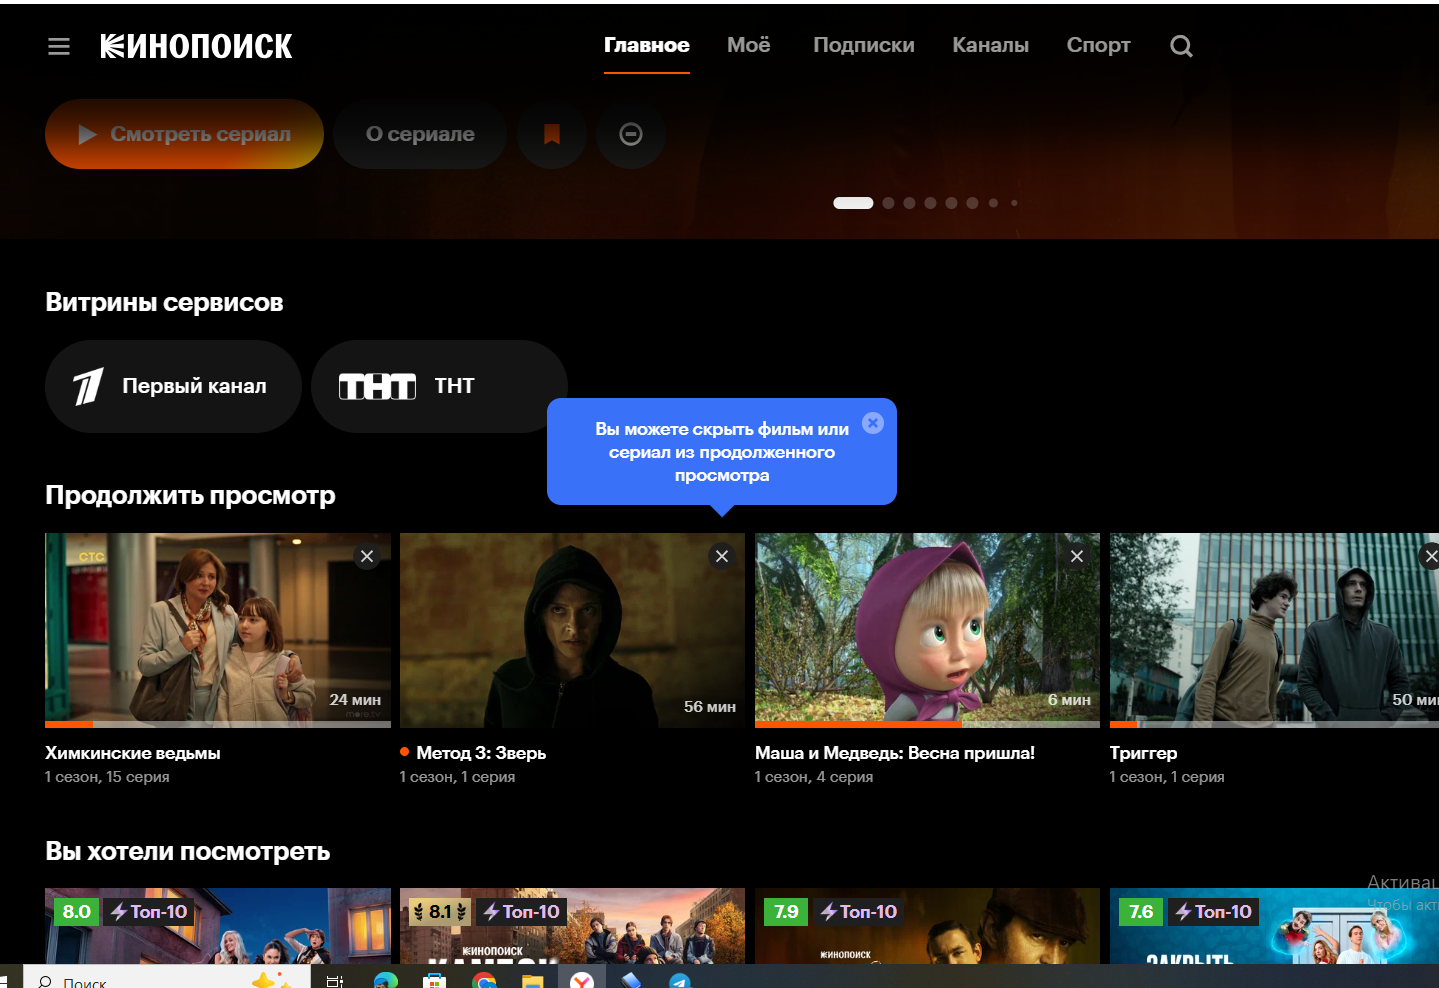Switch to the Моё tab
Screen dimensions: 1439x988
coord(748,45)
